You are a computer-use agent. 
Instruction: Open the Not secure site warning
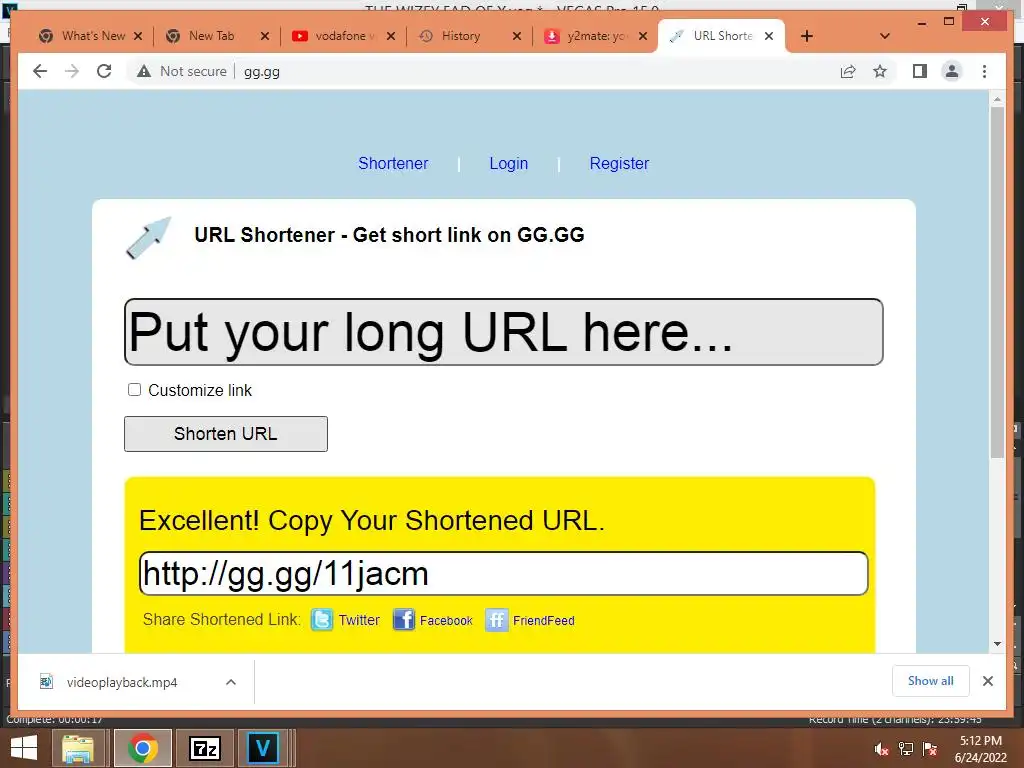(182, 71)
